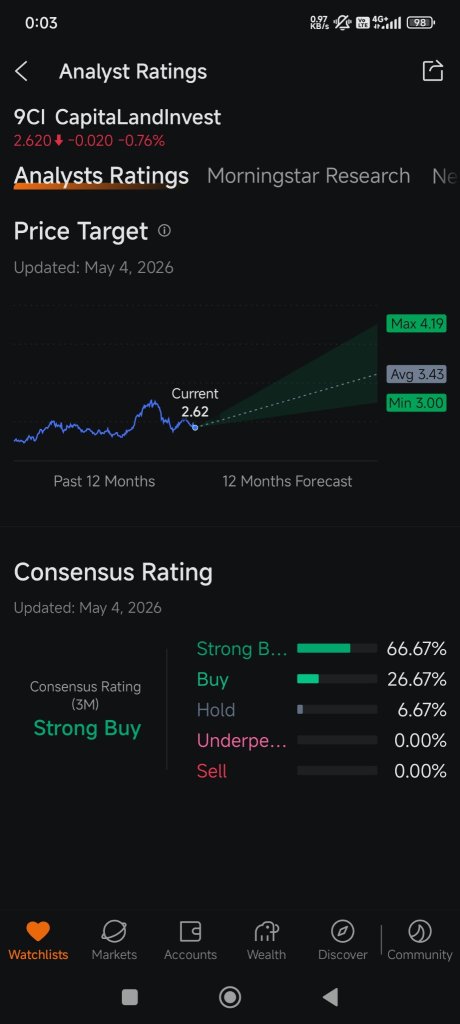Tap the Max 4.19 price label
The image size is (460, 1024).
tap(416, 323)
